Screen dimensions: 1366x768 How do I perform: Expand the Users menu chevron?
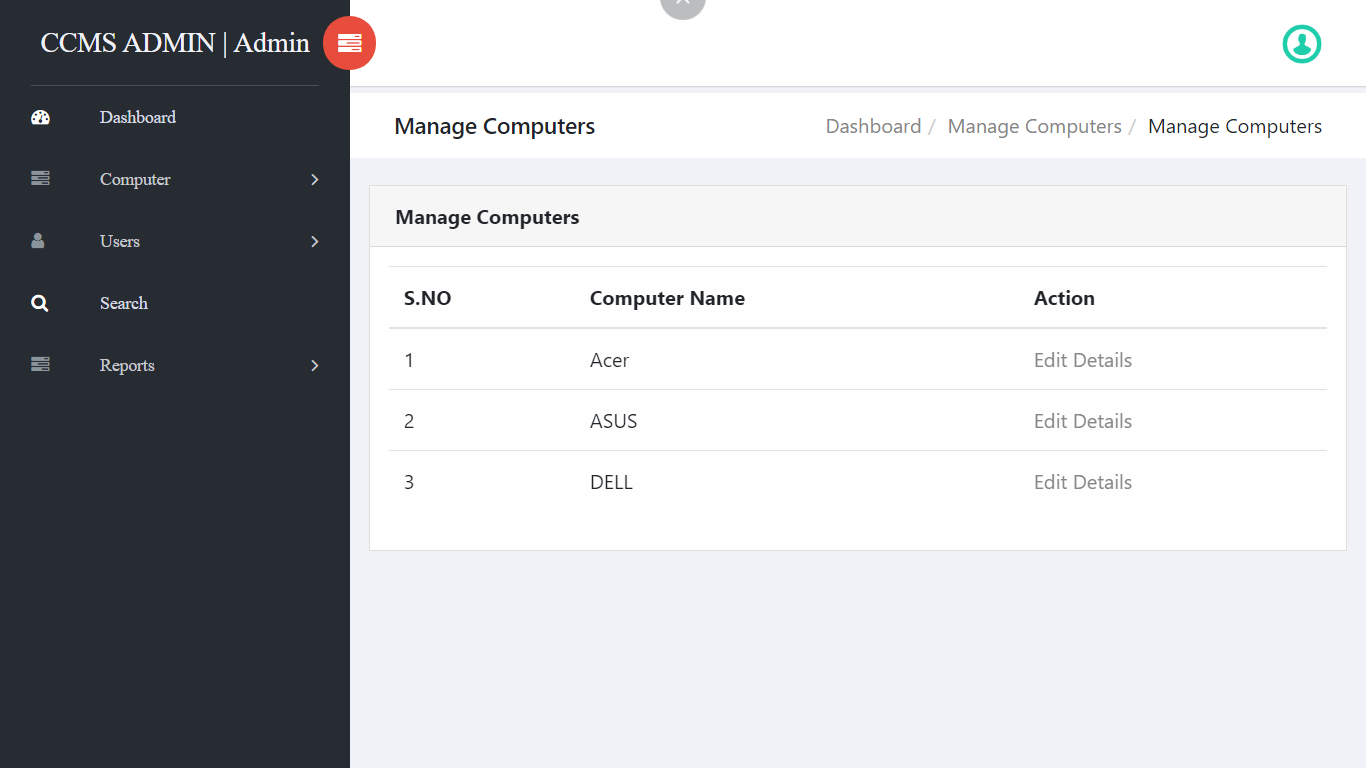pos(314,242)
